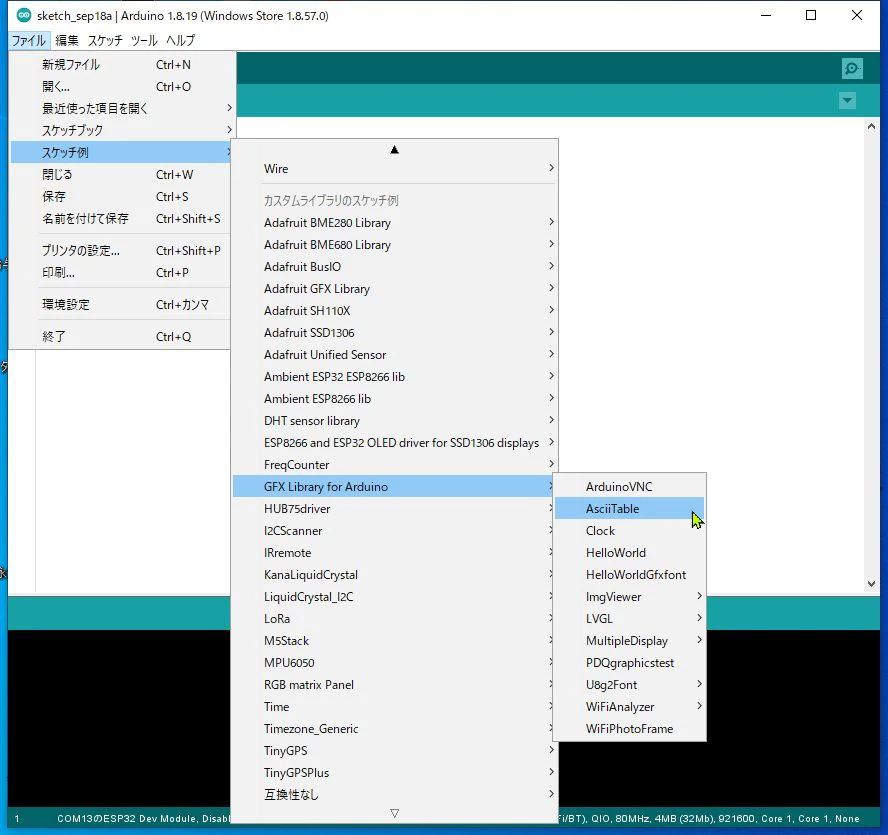
Task: Open TinyGPSPlus examples
Action: 395,773
